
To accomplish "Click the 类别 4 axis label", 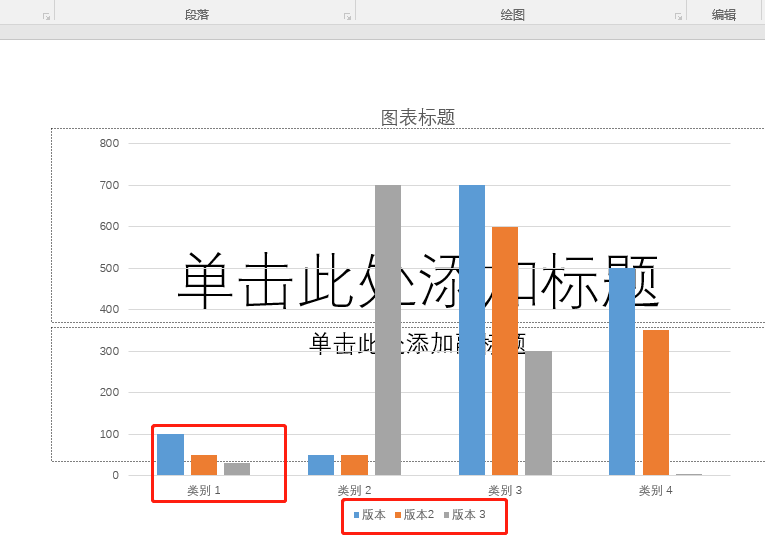I will click(655, 490).
